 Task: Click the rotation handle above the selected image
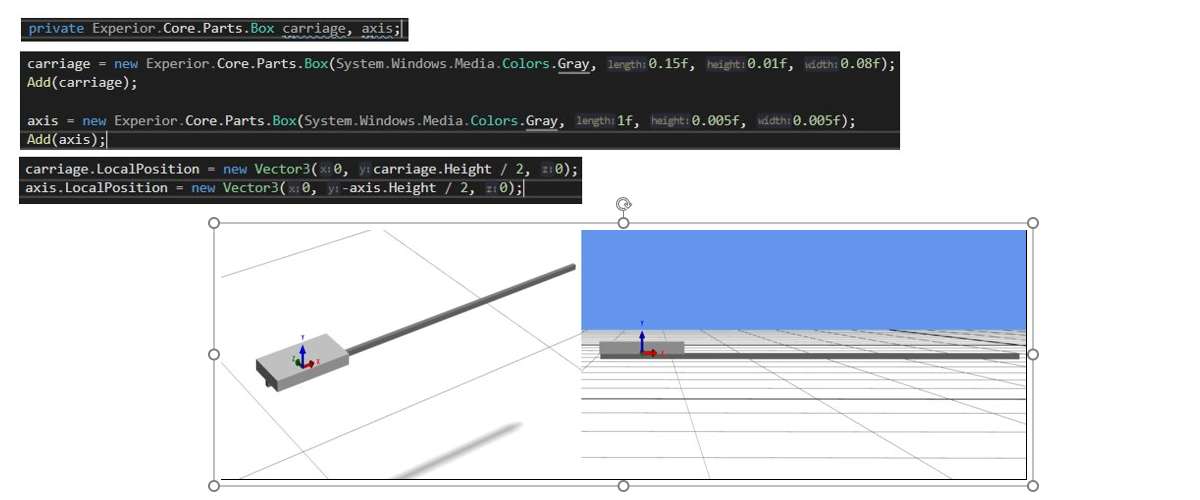click(x=623, y=204)
